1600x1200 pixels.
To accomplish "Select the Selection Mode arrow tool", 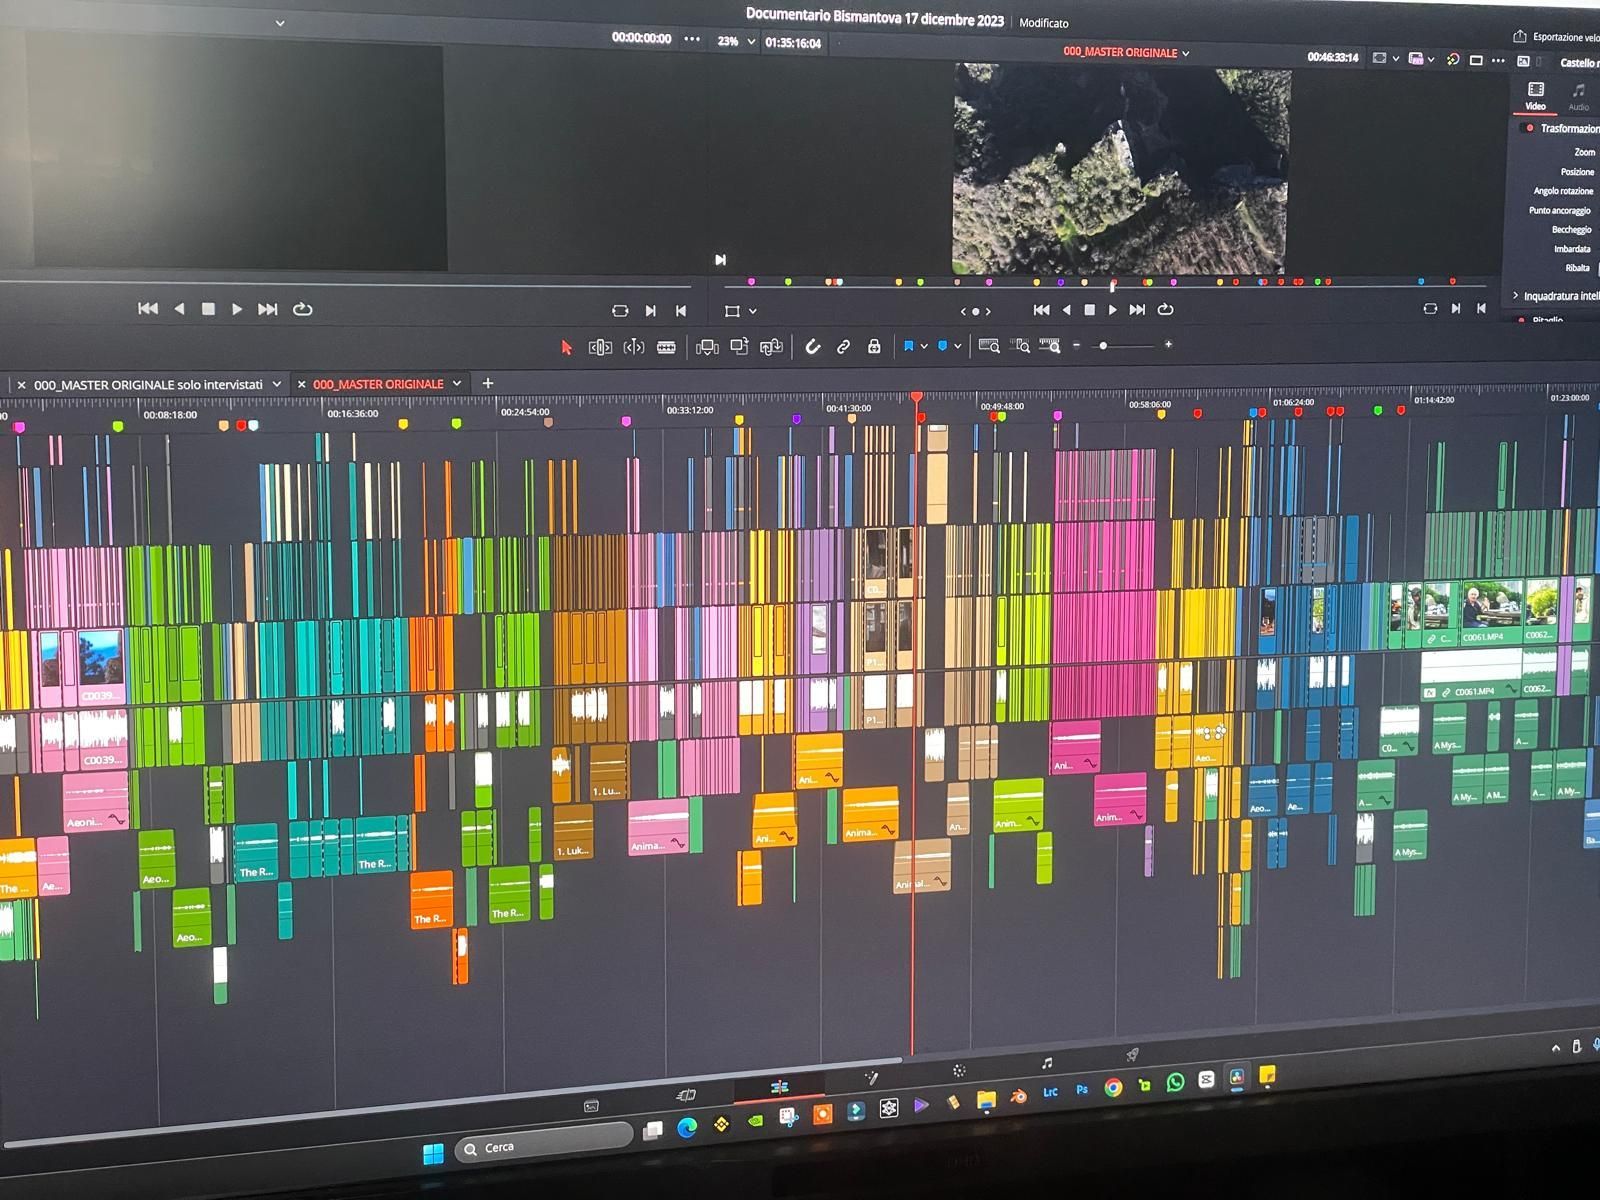I will pos(565,346).
